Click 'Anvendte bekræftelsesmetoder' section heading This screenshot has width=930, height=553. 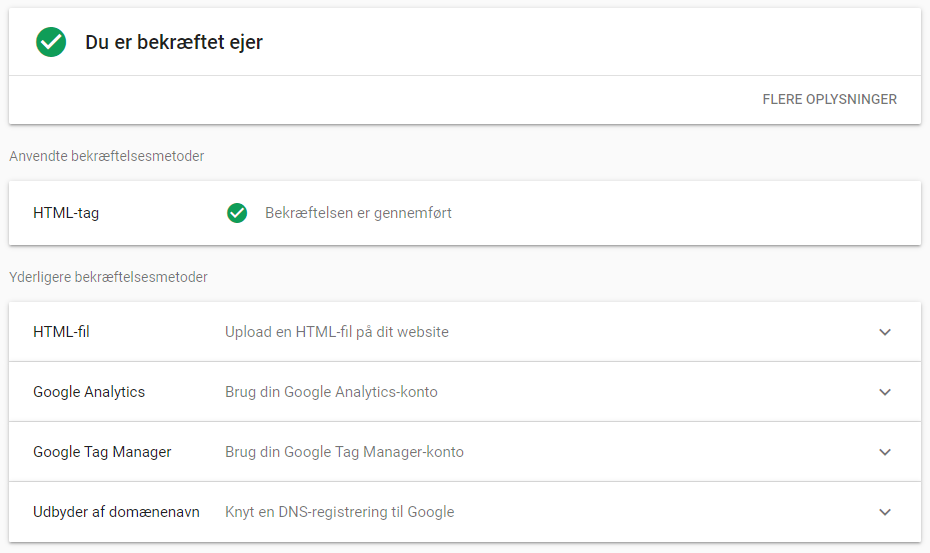coord(107,156)
